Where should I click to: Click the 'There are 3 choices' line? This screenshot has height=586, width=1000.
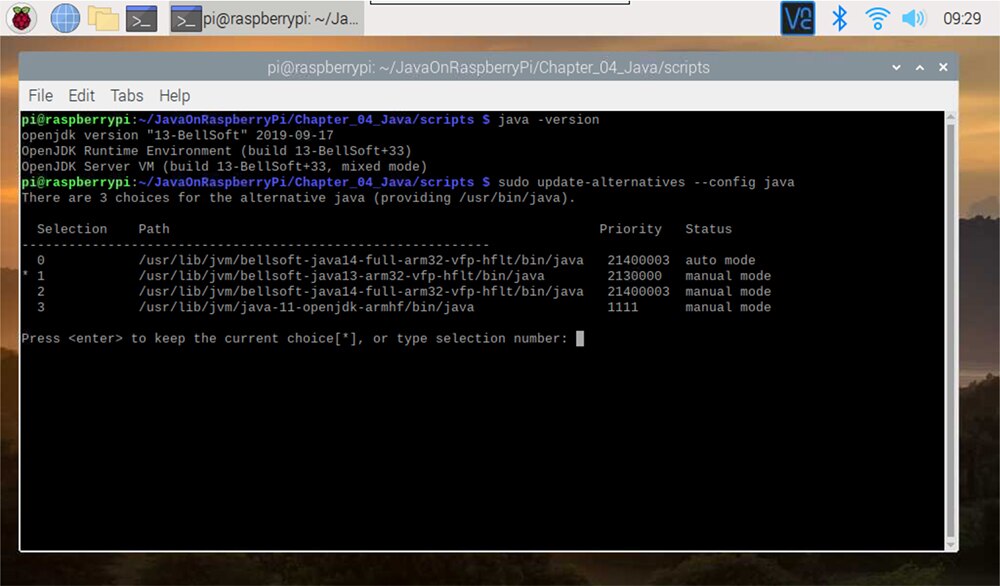298,198
